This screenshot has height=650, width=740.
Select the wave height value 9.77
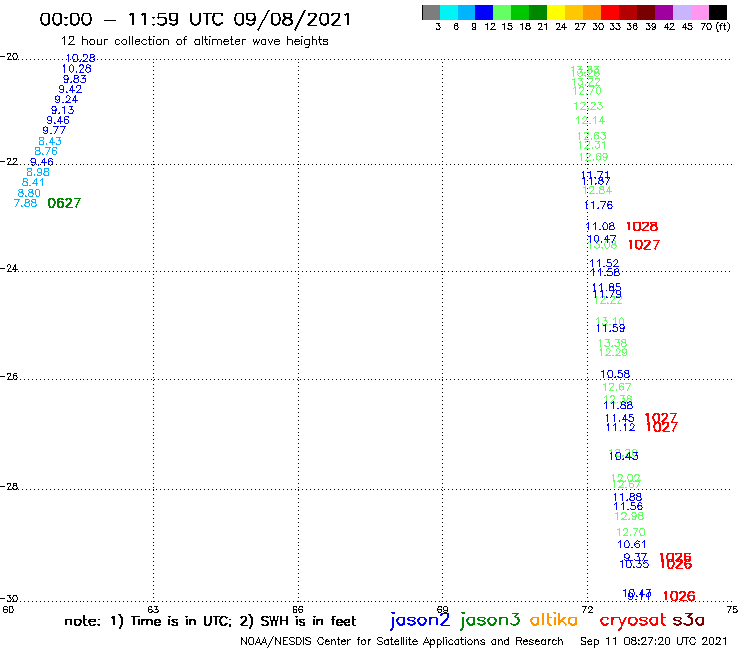tap(54, 130)
